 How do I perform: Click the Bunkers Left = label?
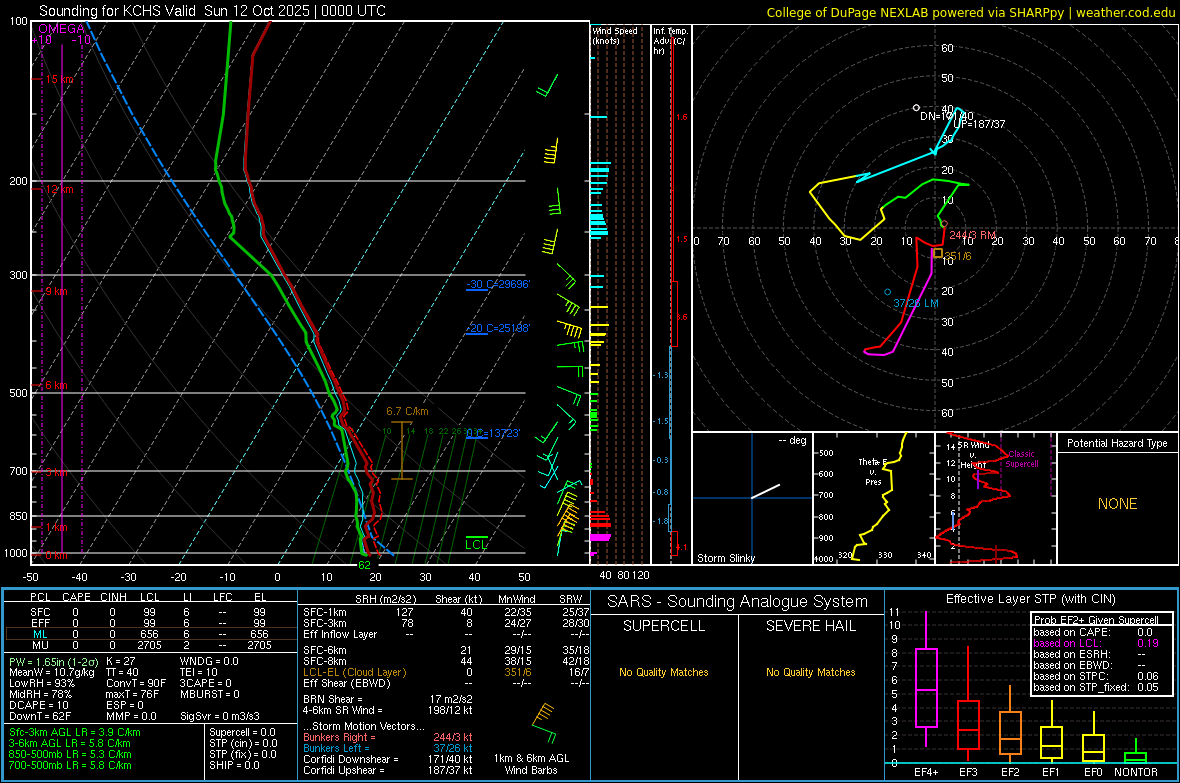click(x=336, y=748)
